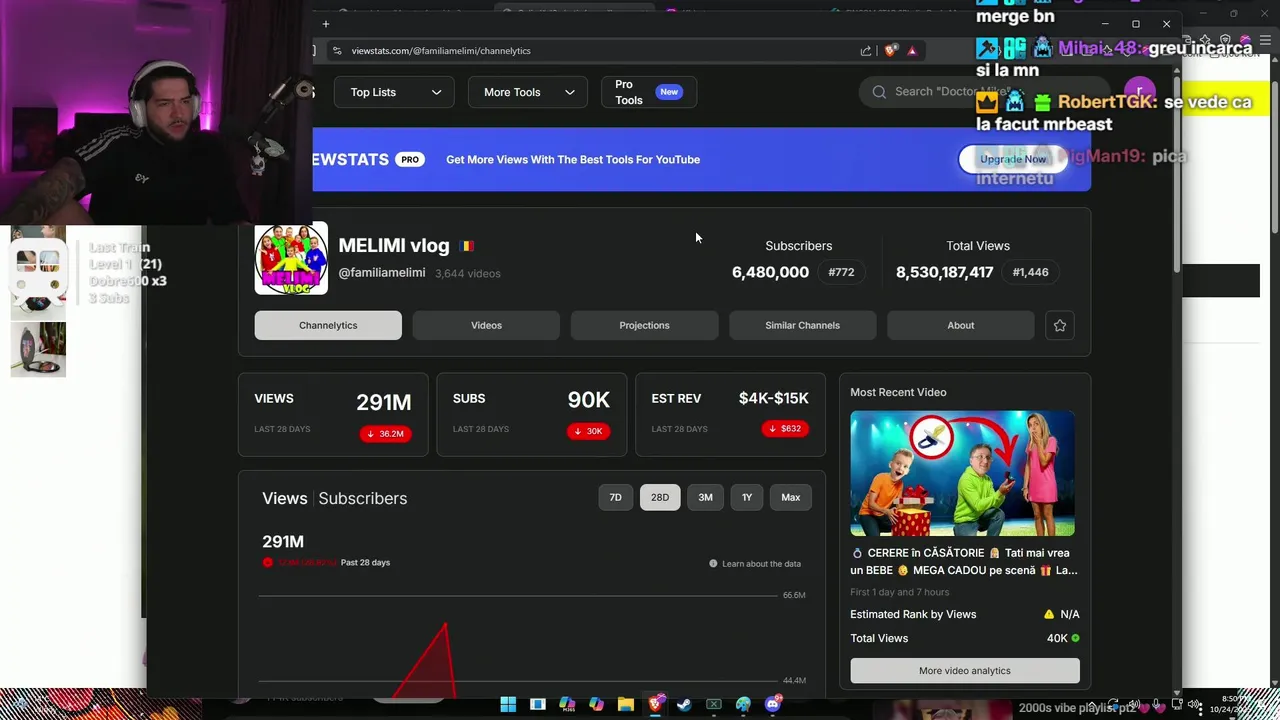The height and width of the screenshot is (720, 1280).
Task: Click More video analytics button
Action: click(965, 671)
